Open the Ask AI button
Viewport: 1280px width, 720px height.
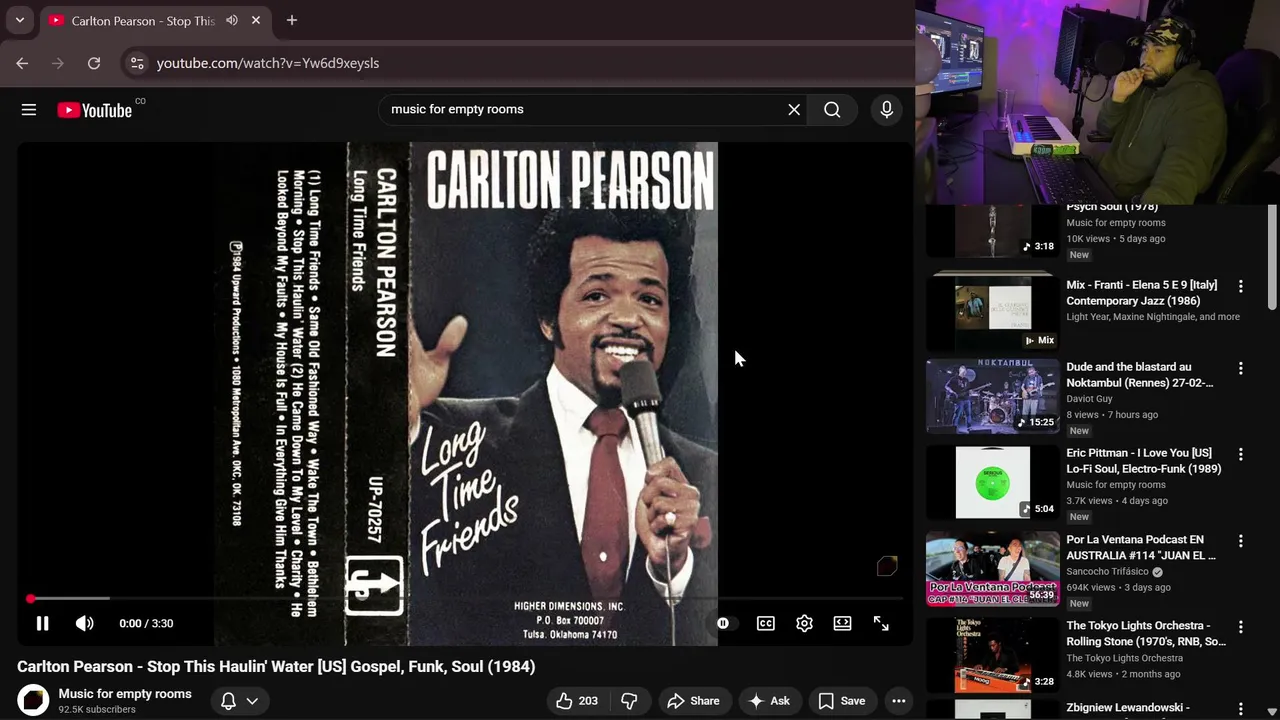tap(769, 701)
